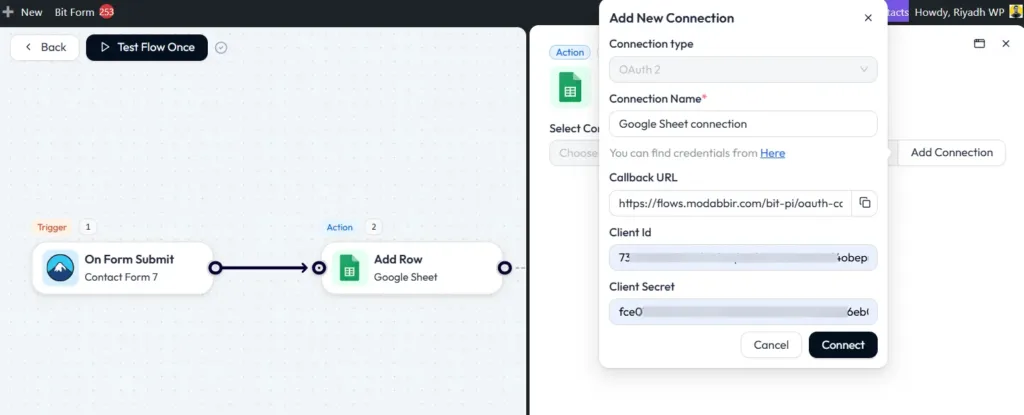Select the Contact Form 7 trigger icon
Screen dimensions: 1024x415
[x=61, y=268]
